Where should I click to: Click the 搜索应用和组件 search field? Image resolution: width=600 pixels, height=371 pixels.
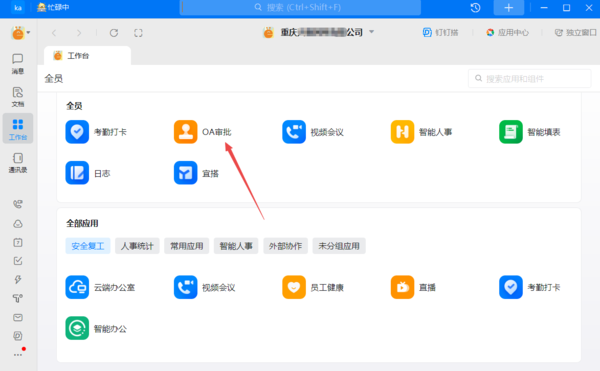(x=530, y=79)
